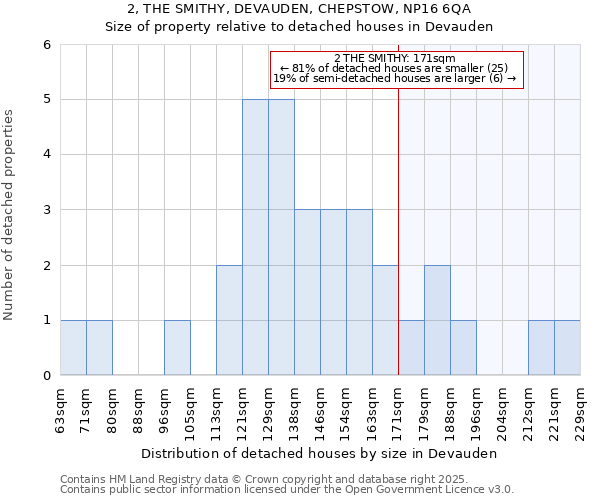Select the histogram bar for 96–105sqm
600x500 pixels.
(x=178, y=347)
